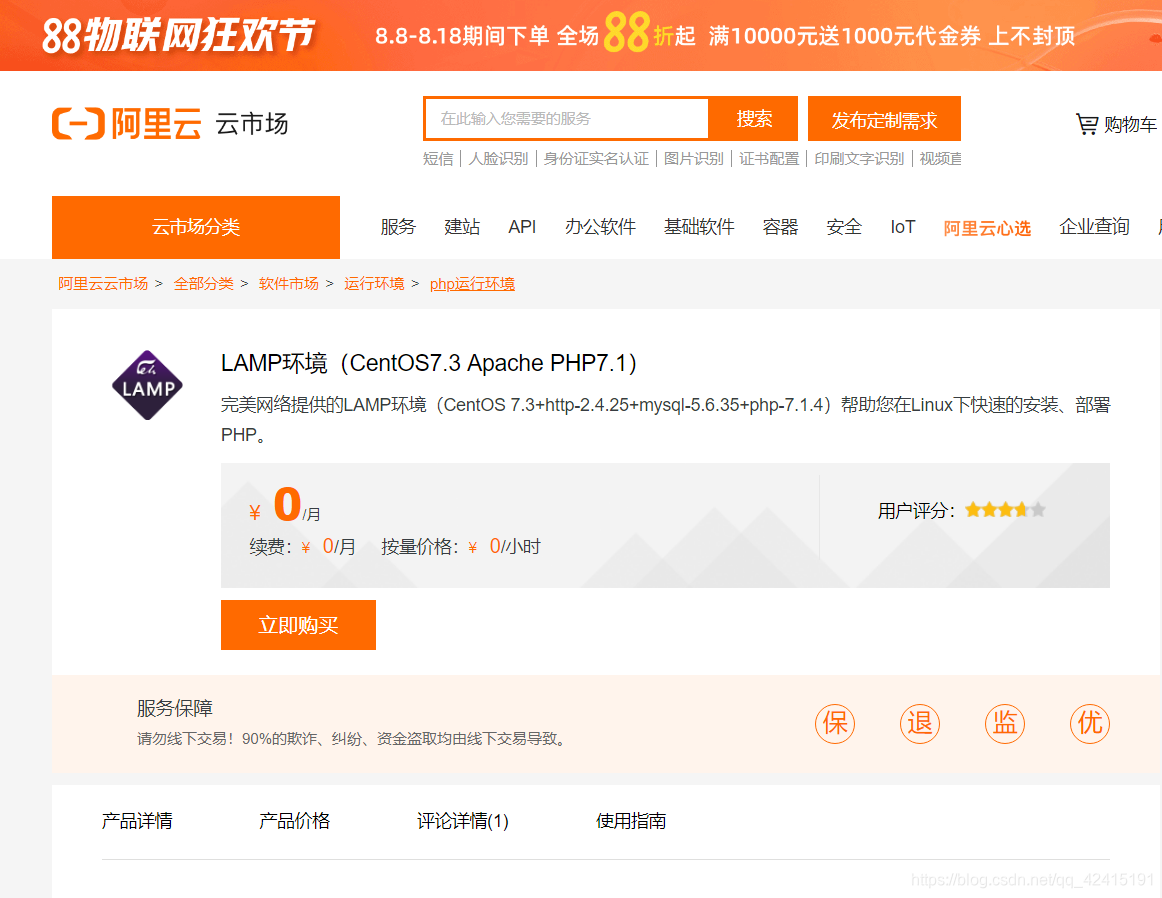Open the shopping cart icon

[1086, 124]
